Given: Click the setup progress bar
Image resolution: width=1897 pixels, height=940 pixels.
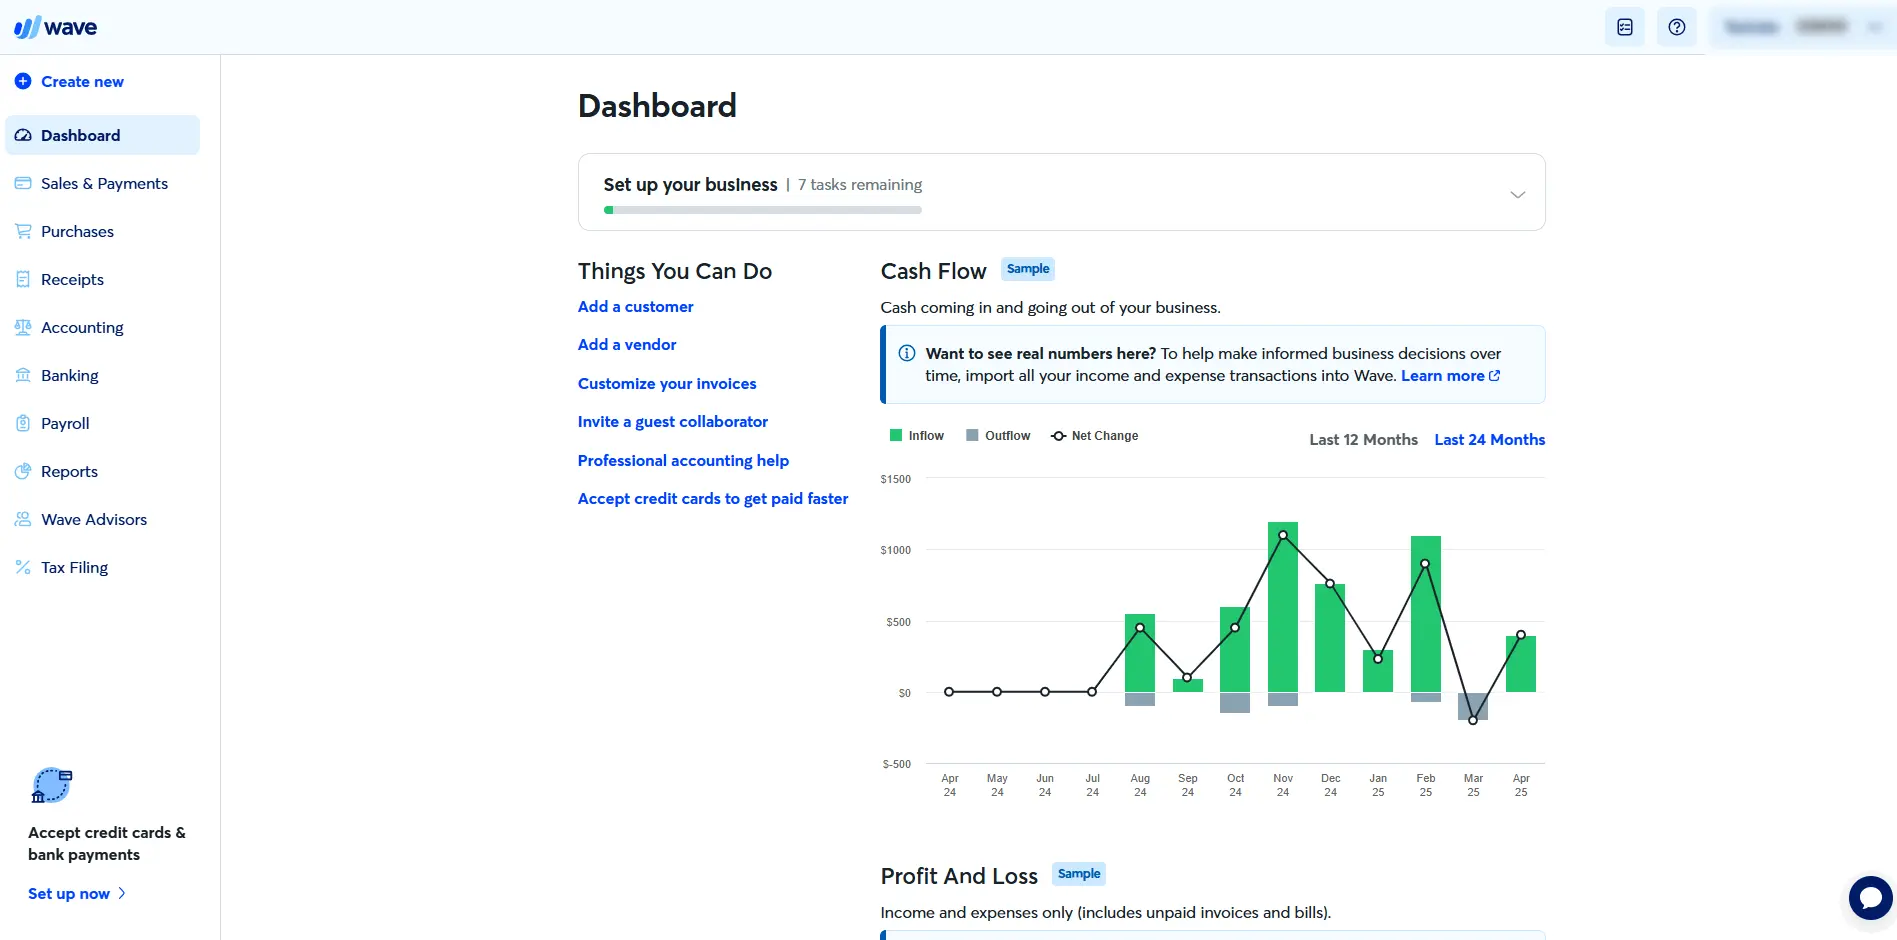Looking at the screenshot, I should [x=762, y=210].
